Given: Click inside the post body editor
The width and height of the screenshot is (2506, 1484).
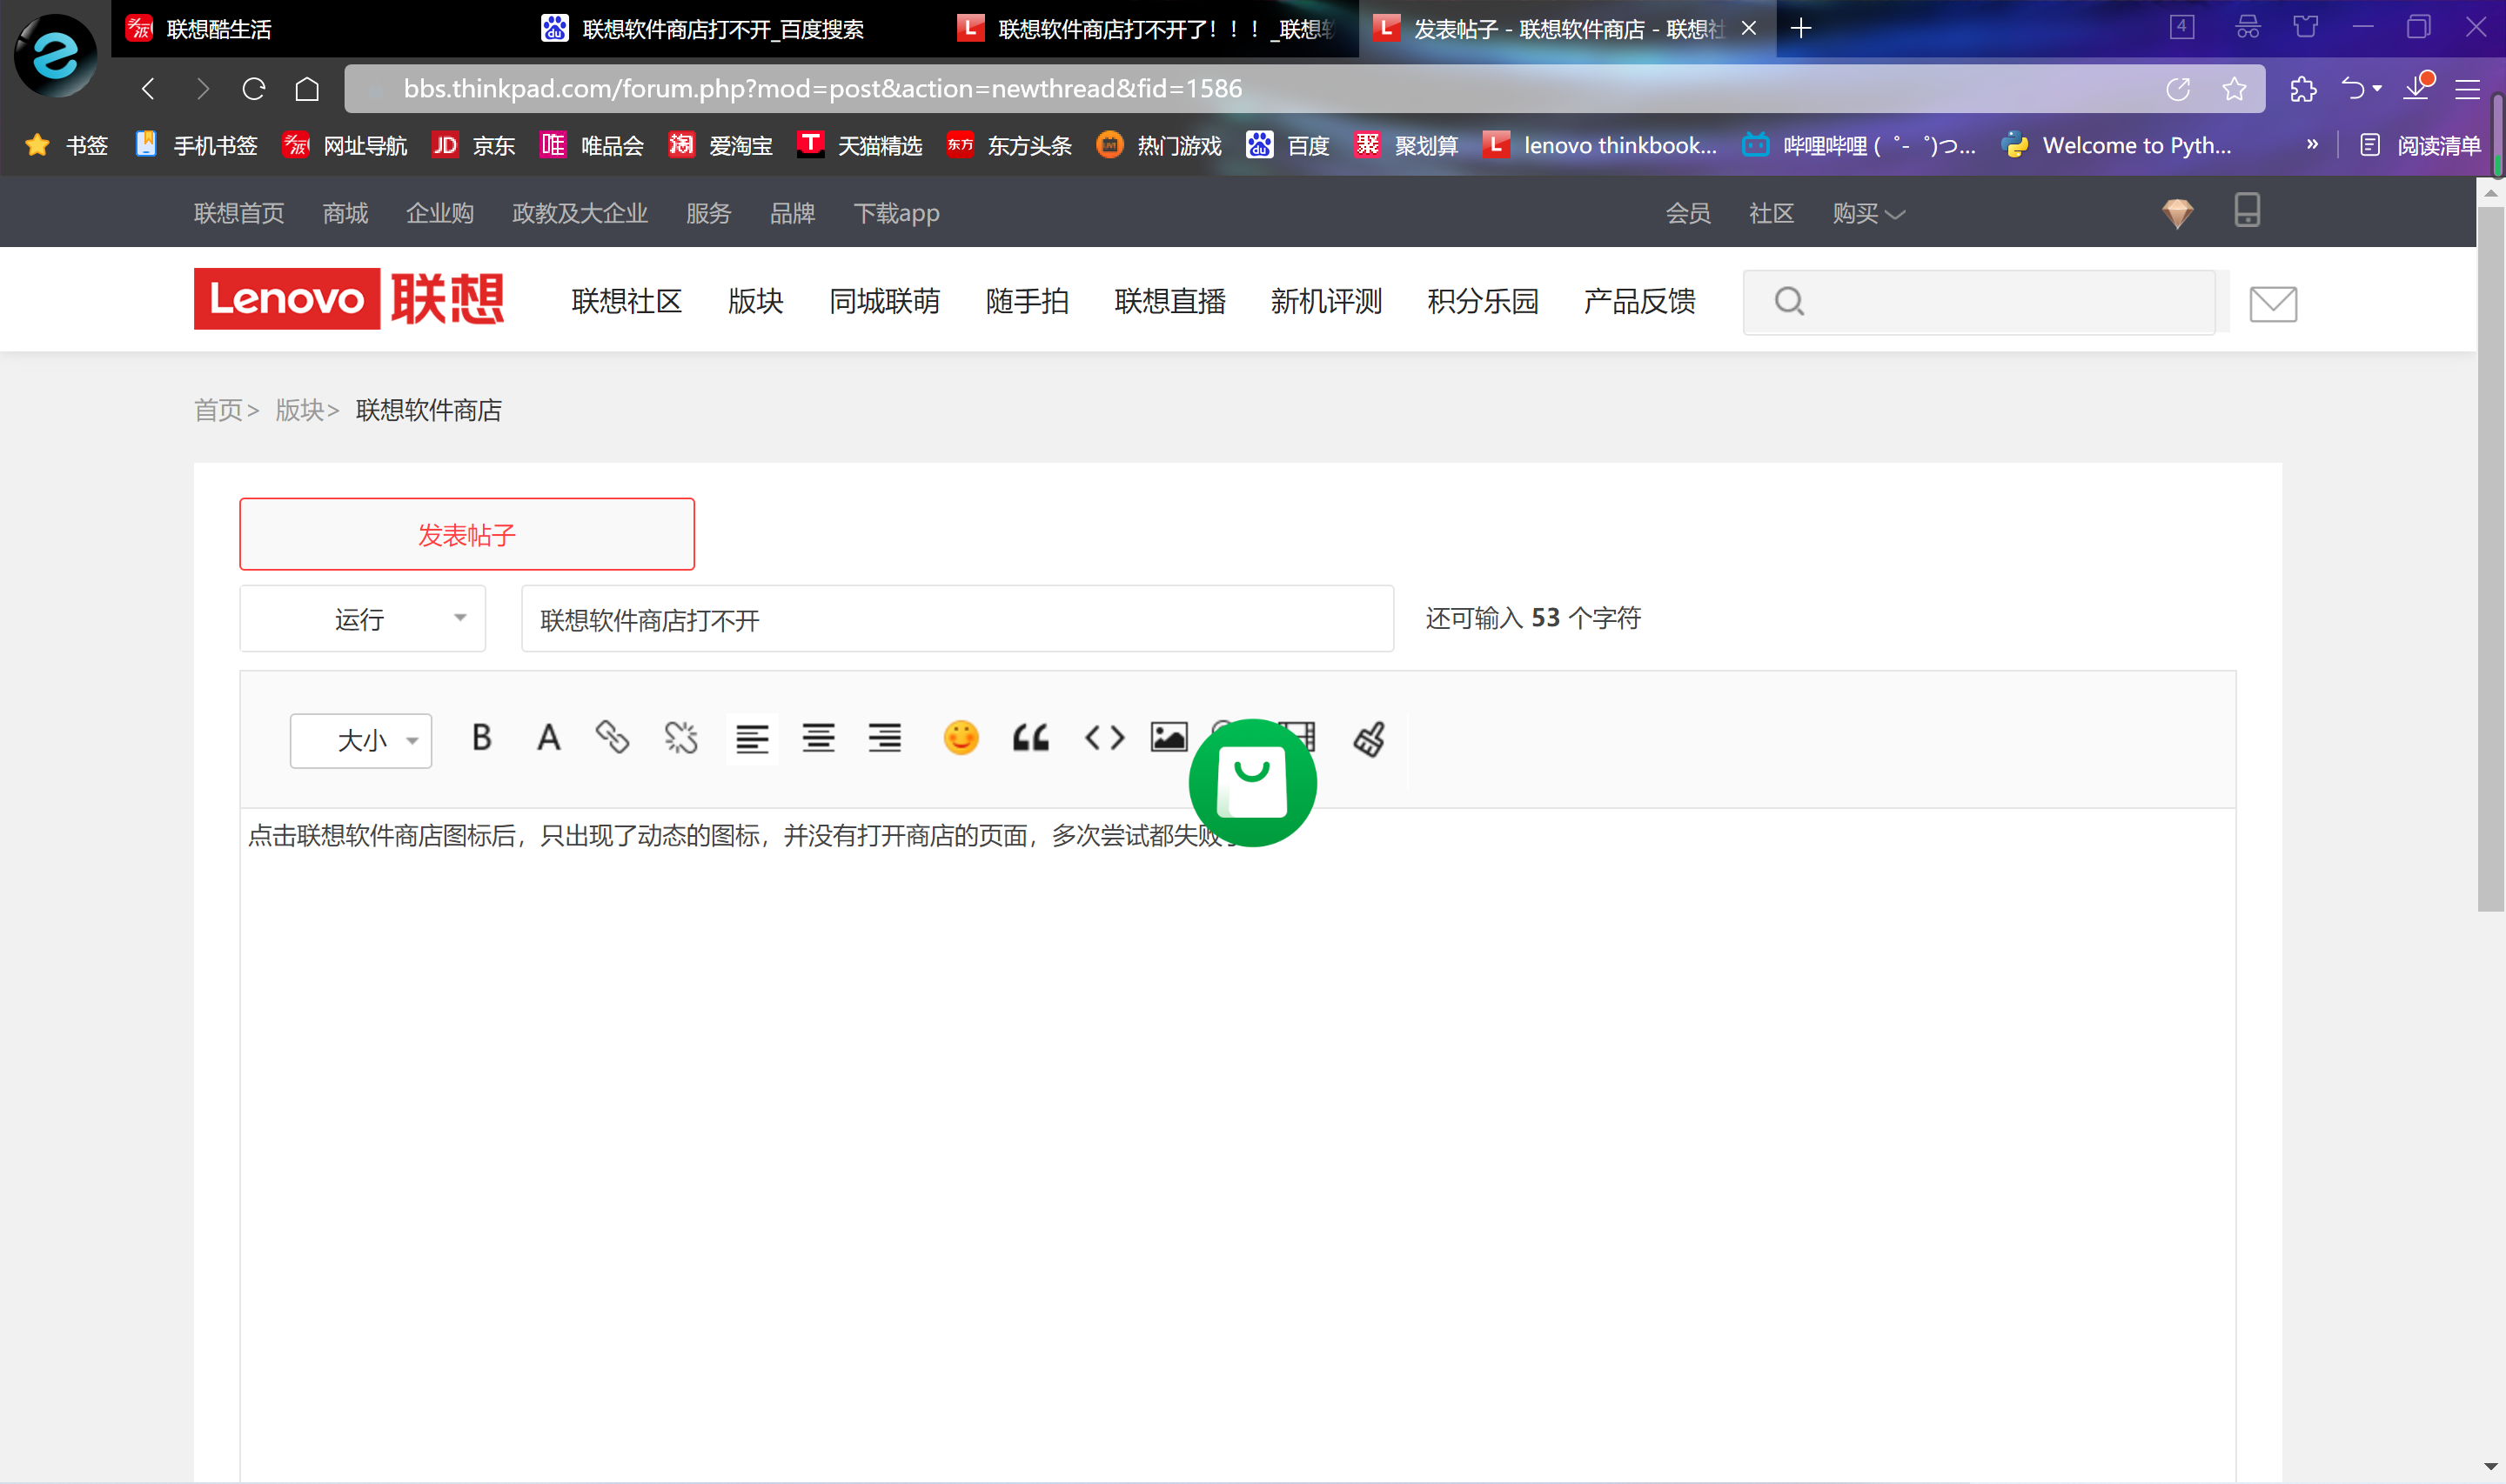Looking at the screenshot, I should (x=1237, y=1145).
